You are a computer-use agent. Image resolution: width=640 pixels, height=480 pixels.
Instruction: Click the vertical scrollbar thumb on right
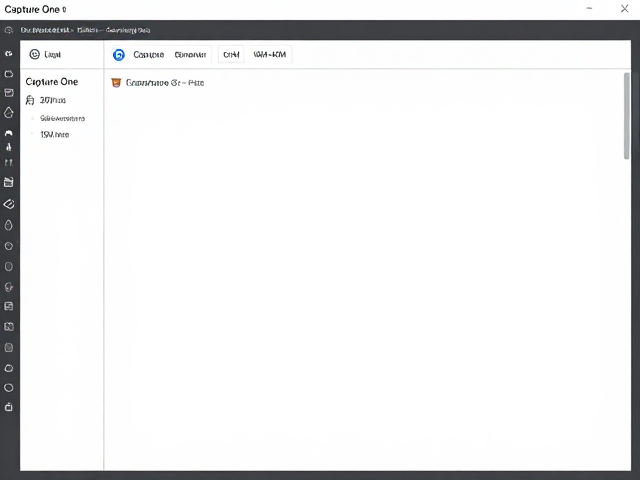click(627, 116)
